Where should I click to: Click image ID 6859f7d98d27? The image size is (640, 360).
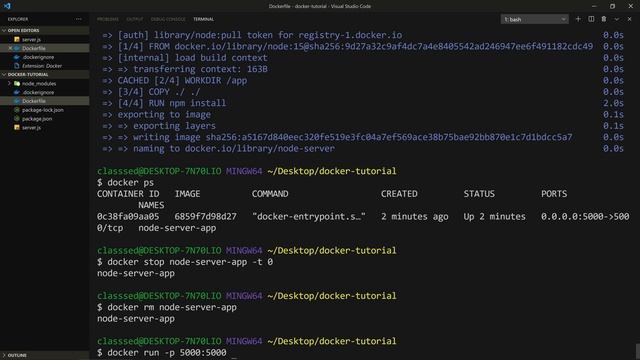[x=205, y=217]
